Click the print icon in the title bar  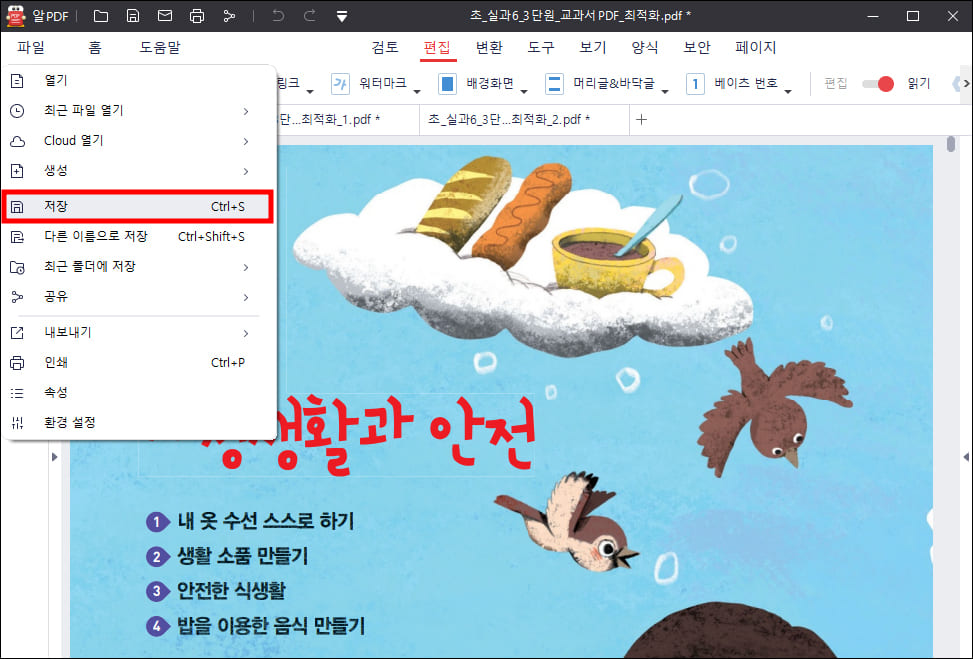(197, 15)
